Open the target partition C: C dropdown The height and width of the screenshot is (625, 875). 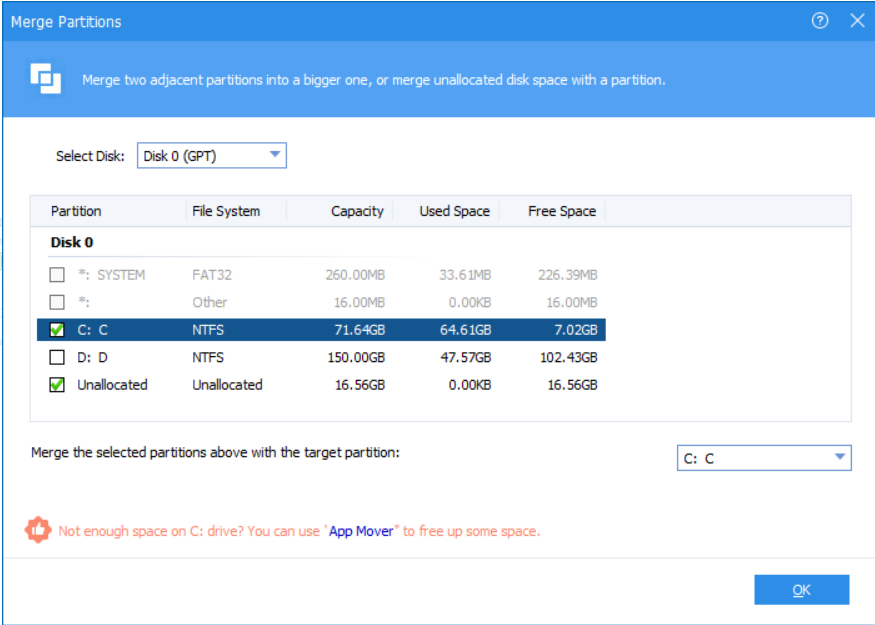[x=764, y=458]
